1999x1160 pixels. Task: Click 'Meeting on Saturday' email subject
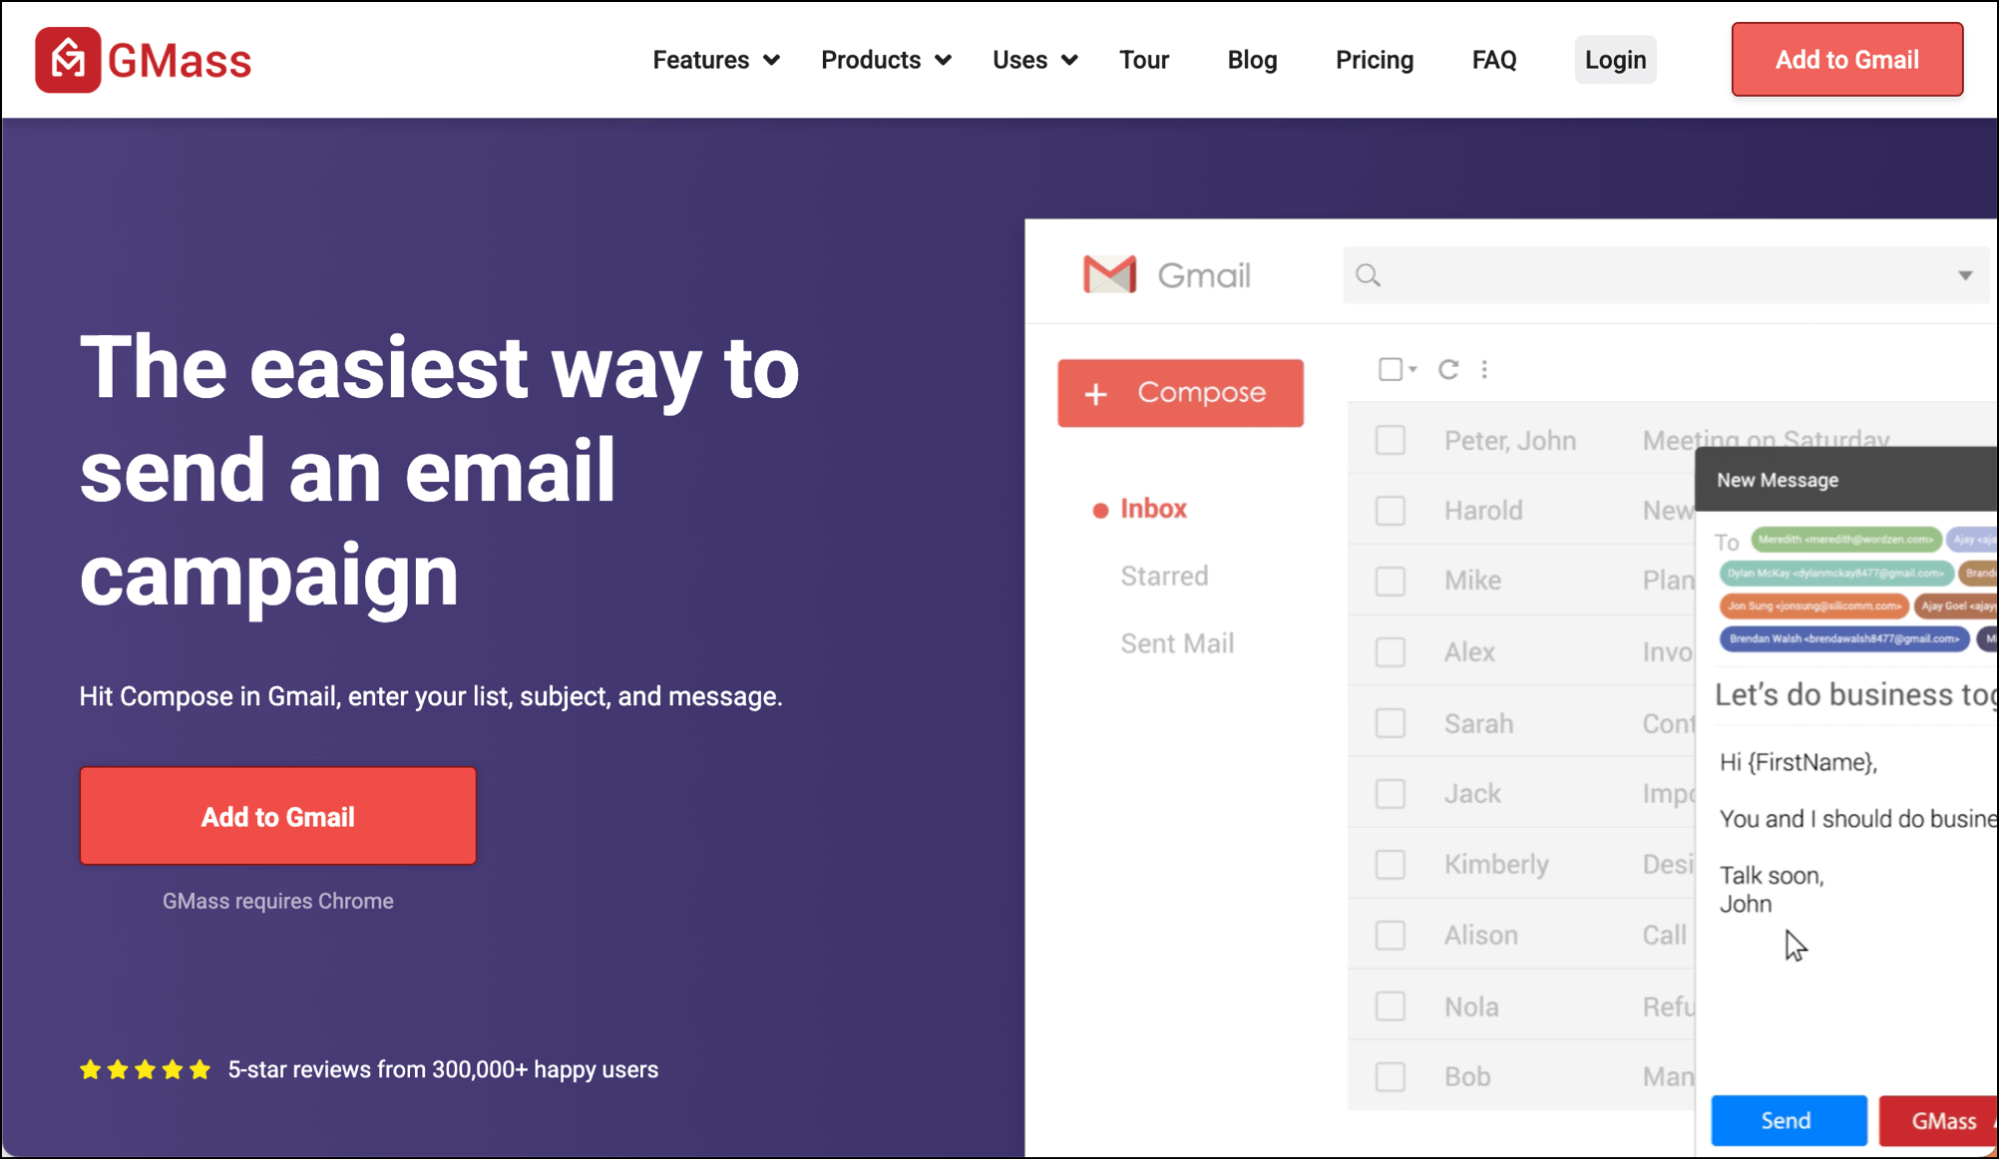coord(1766,440)
